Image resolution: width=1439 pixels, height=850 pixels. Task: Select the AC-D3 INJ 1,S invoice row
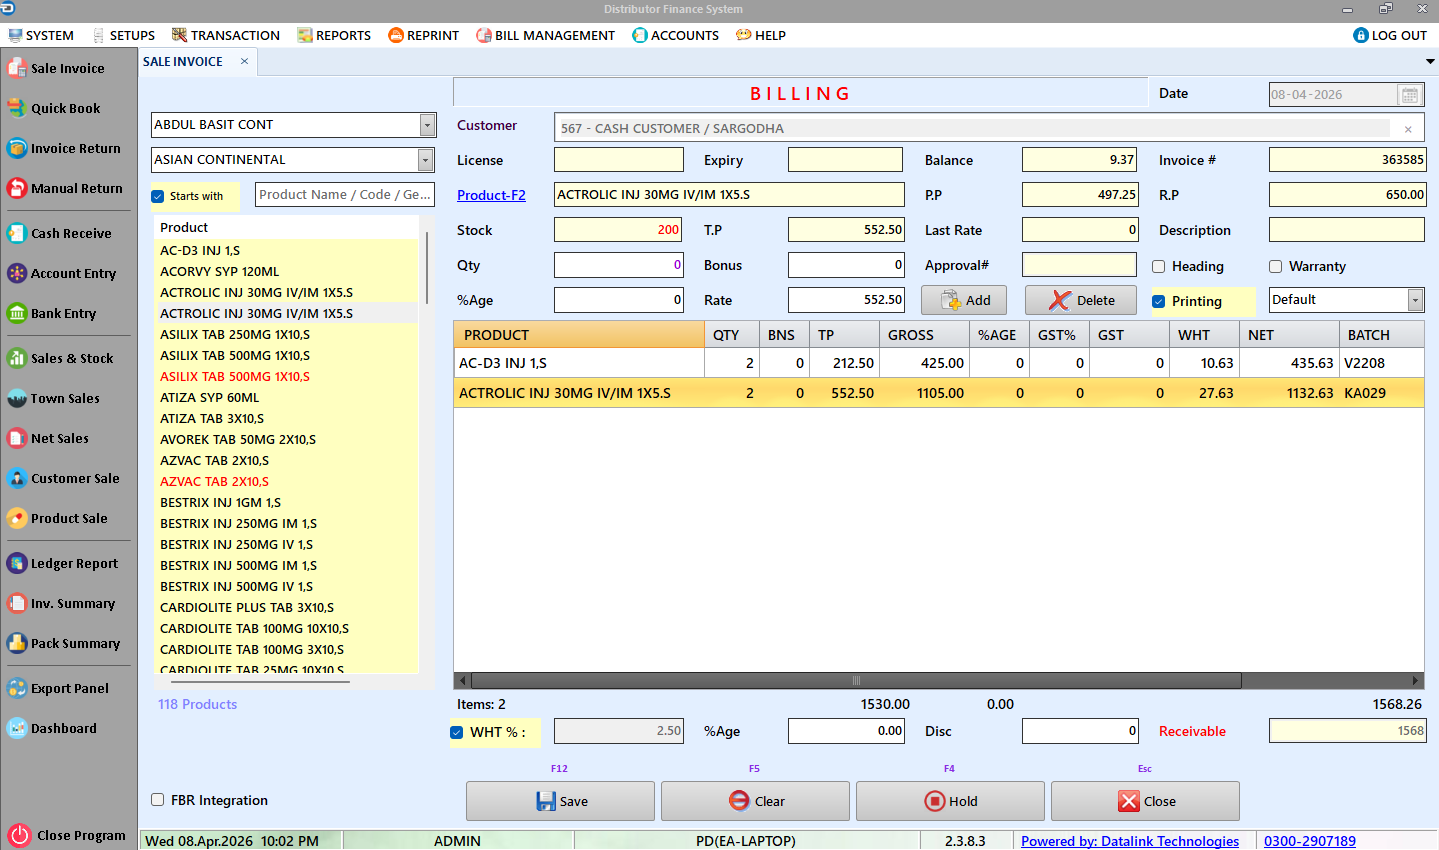[x=939, y=363]
